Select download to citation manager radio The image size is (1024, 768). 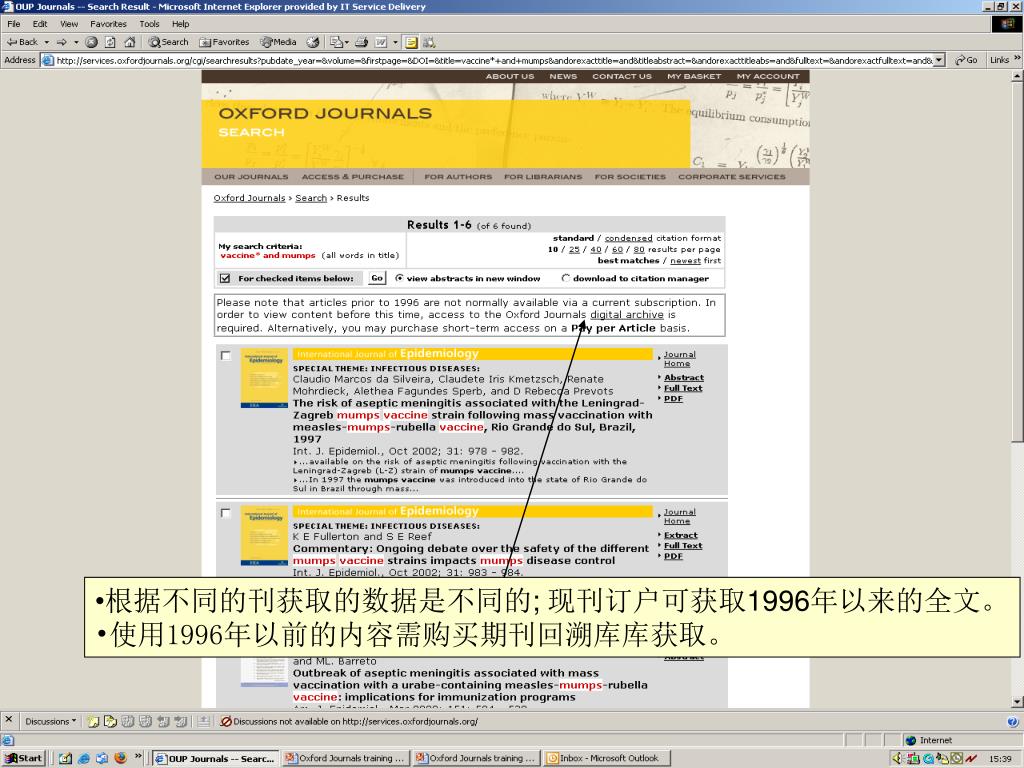[x=566, y=278]
